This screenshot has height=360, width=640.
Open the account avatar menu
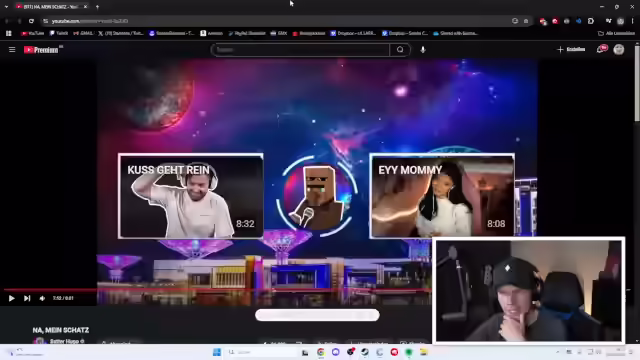619,49
